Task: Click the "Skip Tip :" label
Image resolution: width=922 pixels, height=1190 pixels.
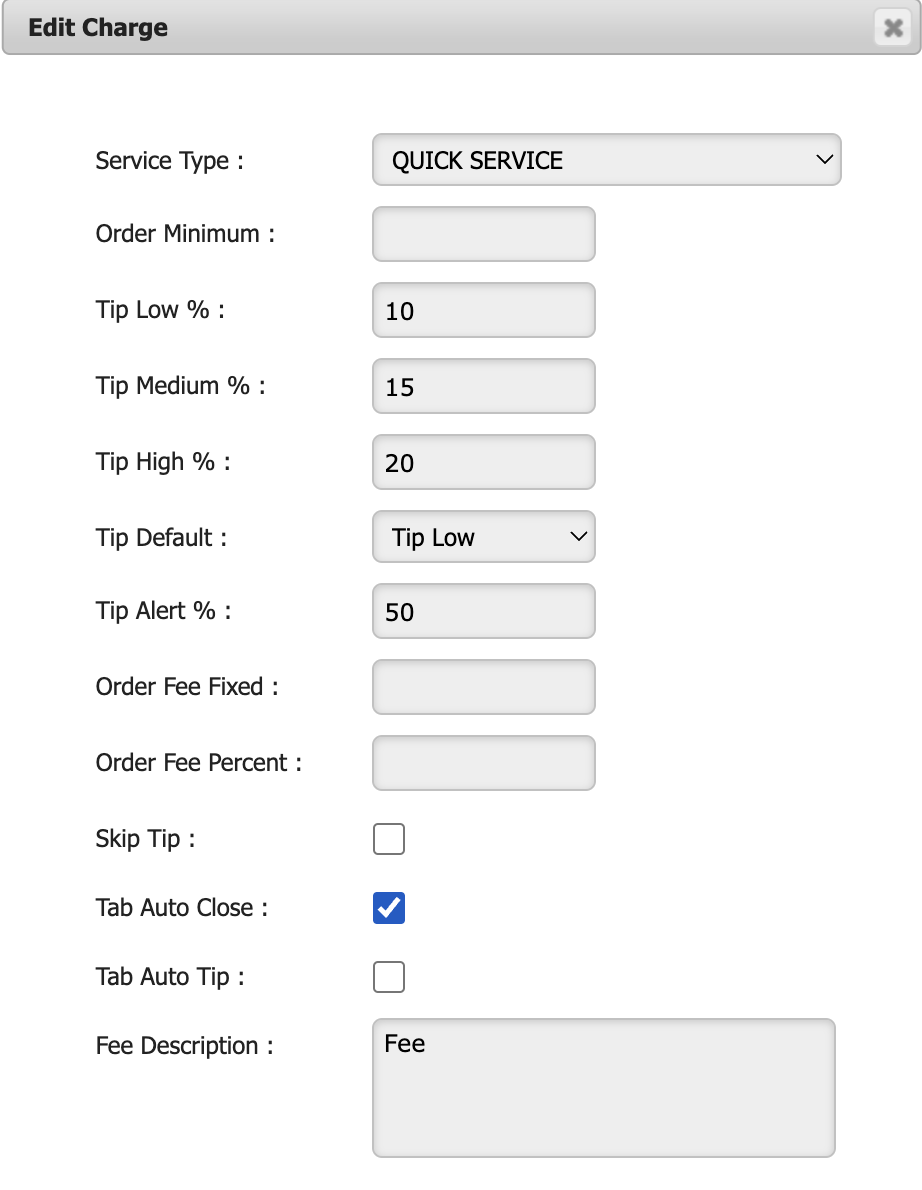Action: (x=145, y=839)
